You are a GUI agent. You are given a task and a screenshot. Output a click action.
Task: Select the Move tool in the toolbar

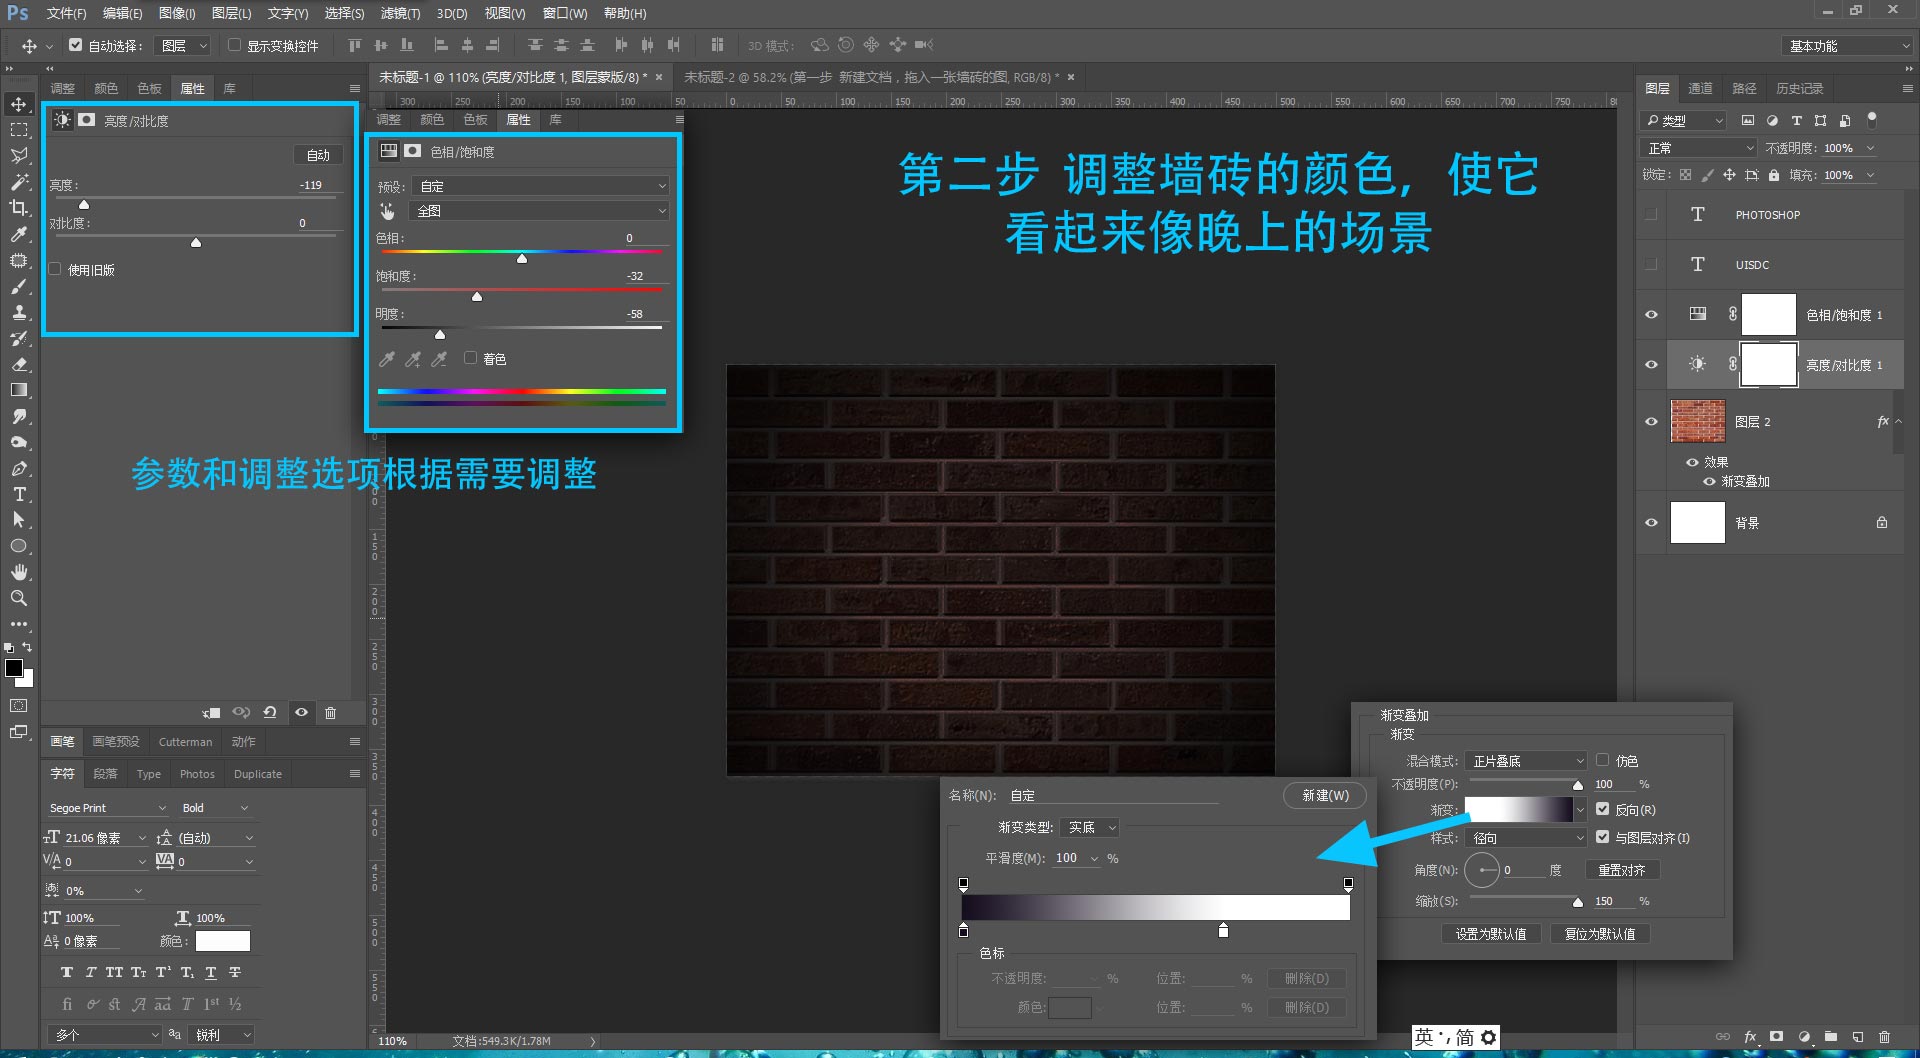(19, 104)
